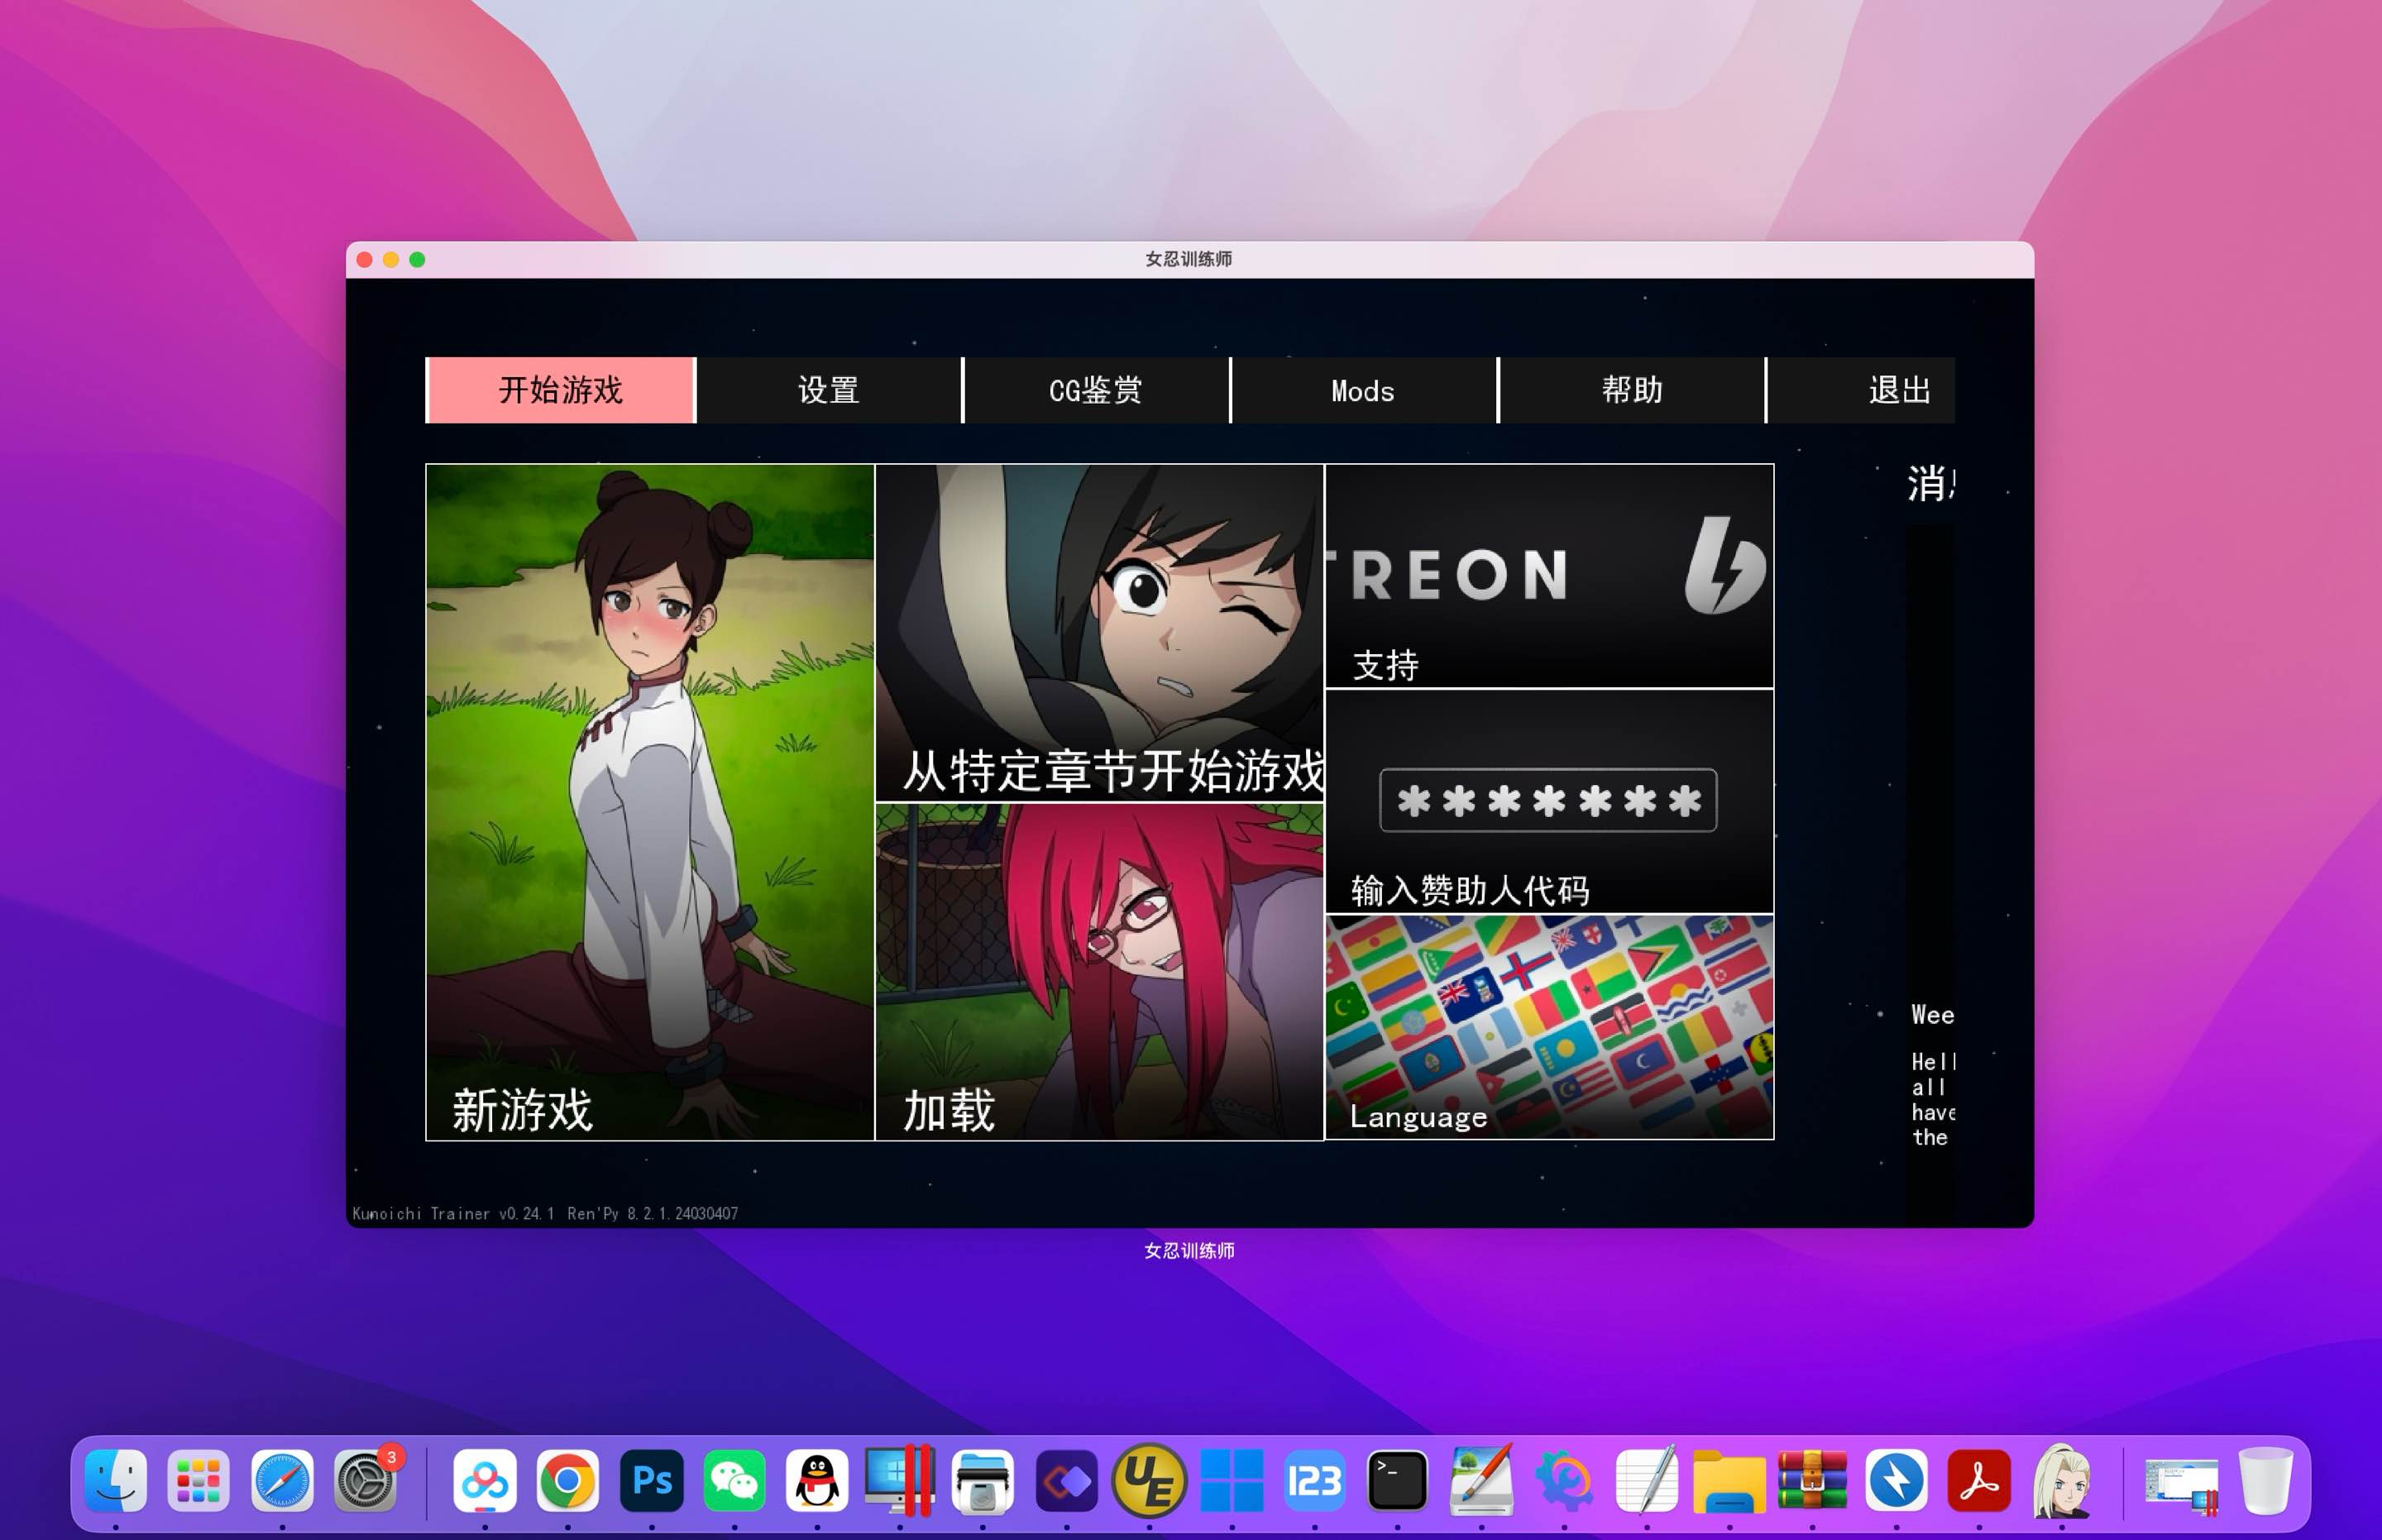The width and height of the screenshot is (2382, 1540).
Task: Click the Kunoichi Trainer version text
Action: (x=545, y=1213)
